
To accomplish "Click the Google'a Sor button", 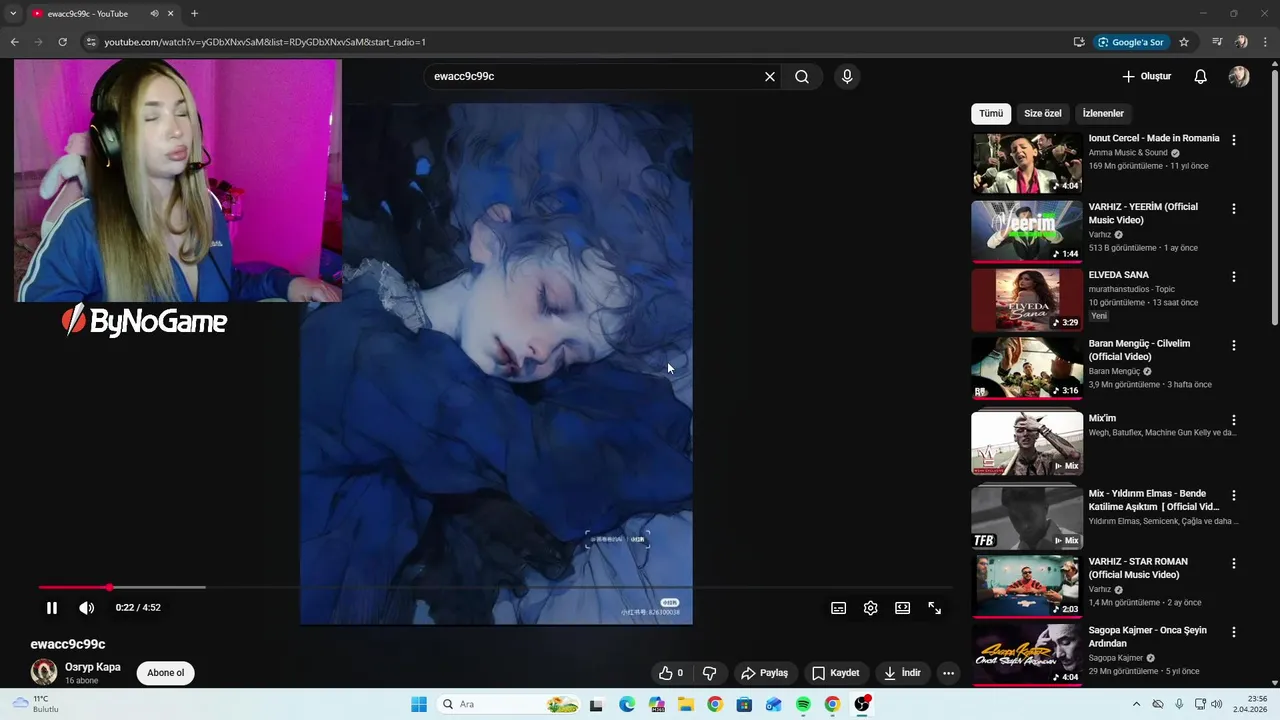I will pos(1132,42).
